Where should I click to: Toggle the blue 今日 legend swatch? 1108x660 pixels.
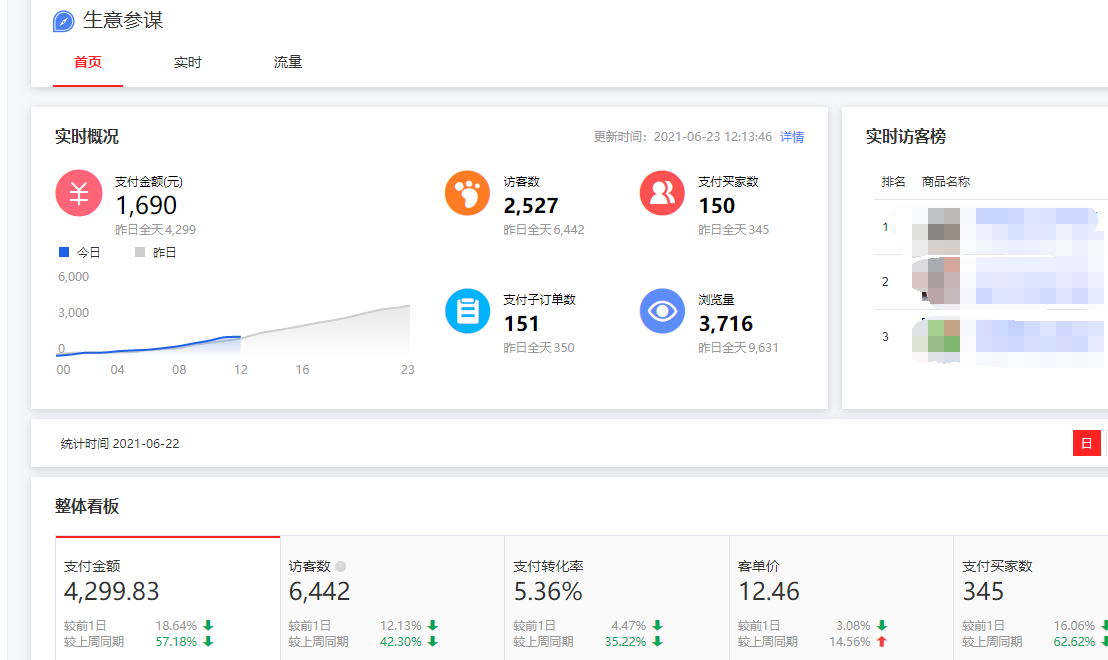(64, 252)
